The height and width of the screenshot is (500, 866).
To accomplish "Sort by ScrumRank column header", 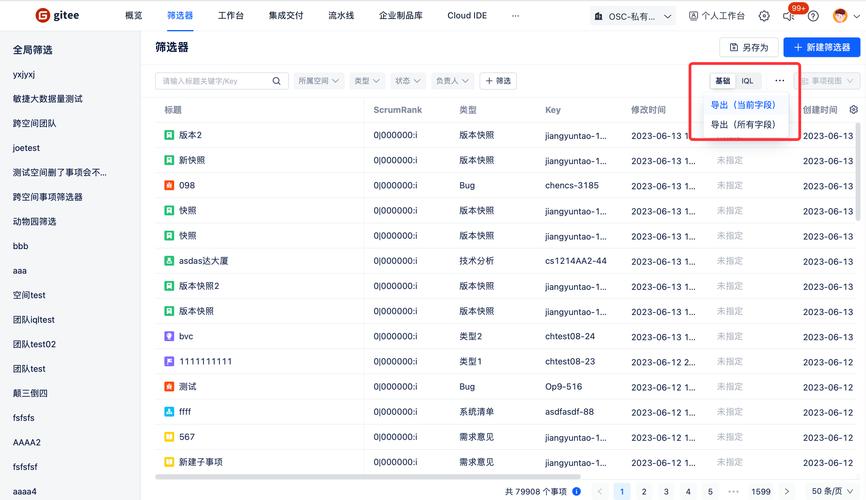I will (398, 110).
